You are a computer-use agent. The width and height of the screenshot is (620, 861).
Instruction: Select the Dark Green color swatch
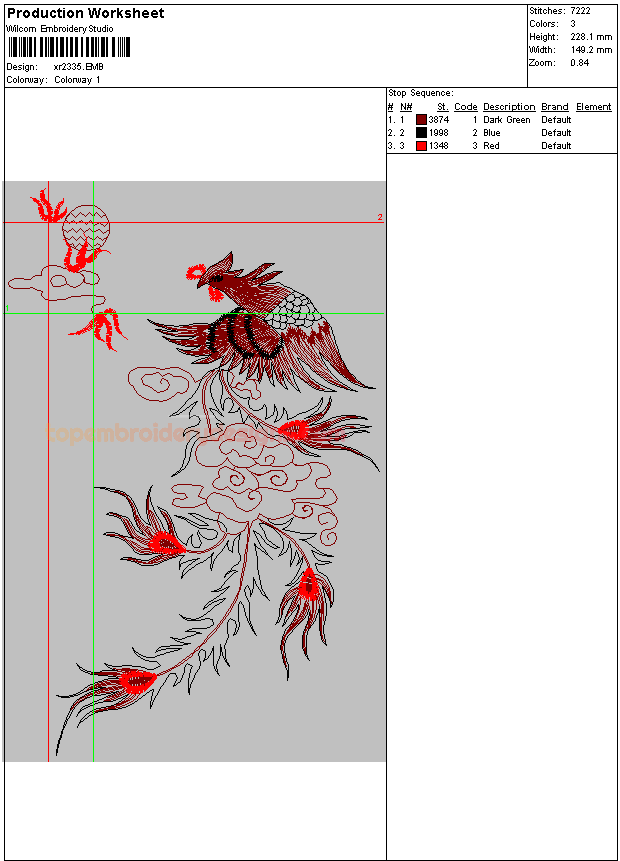coord(421,120)
